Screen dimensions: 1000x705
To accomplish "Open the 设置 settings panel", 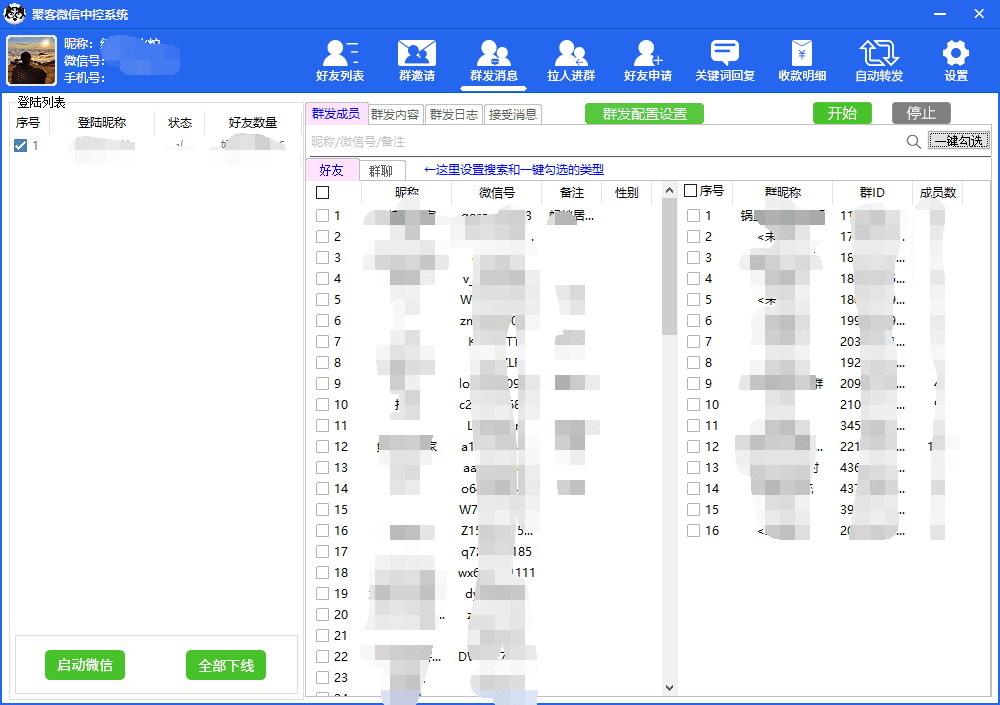I will (955, 60).
